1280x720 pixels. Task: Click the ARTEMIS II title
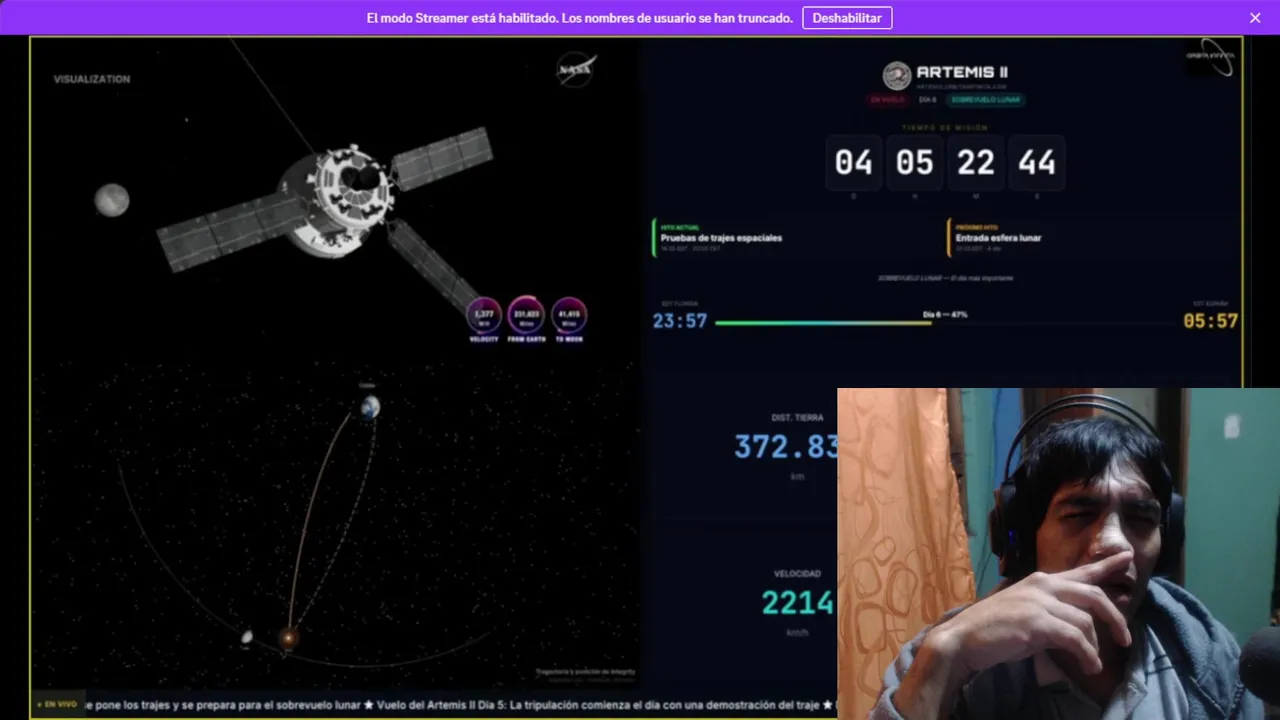pyautogui.click(x=962, y=73)
